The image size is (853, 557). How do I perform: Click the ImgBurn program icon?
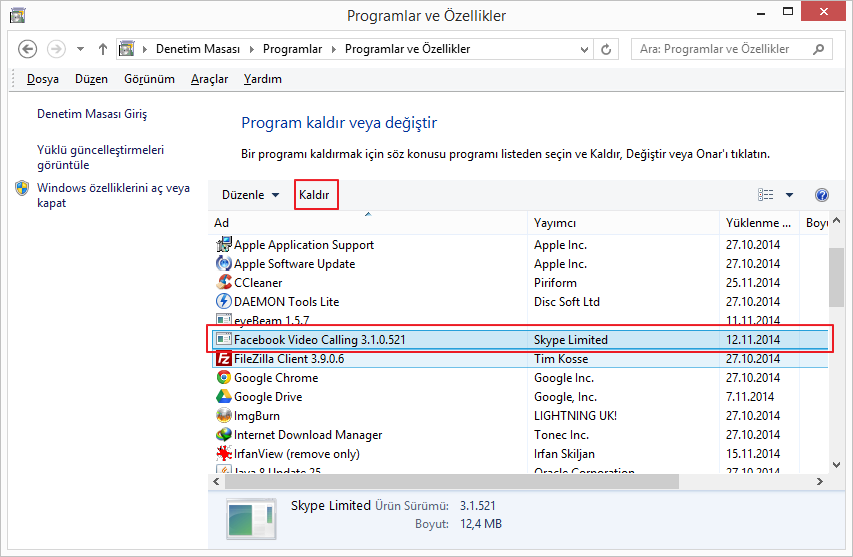click(x=224, y=416)
